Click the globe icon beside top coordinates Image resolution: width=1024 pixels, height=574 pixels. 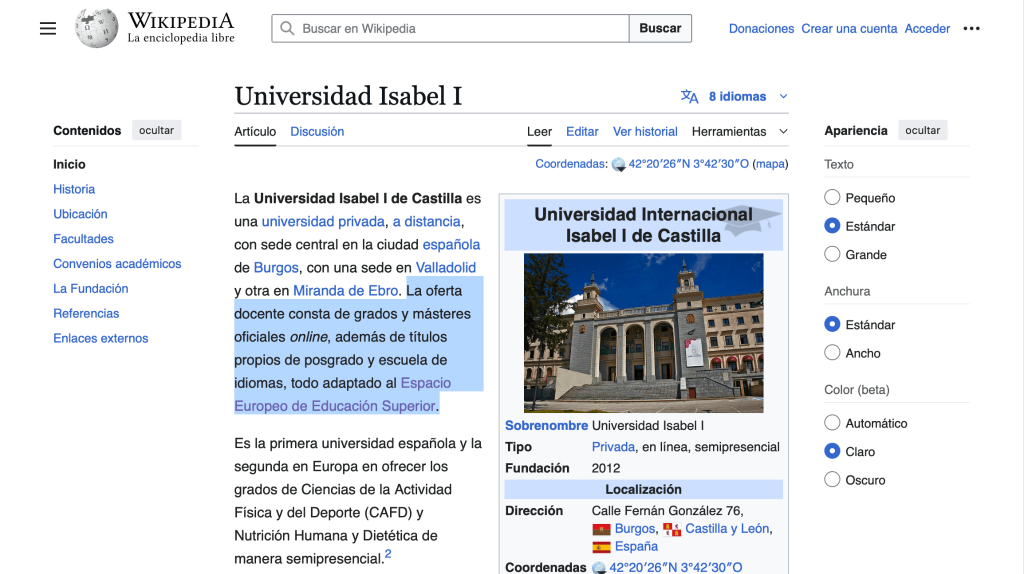[x=618, y=165]
